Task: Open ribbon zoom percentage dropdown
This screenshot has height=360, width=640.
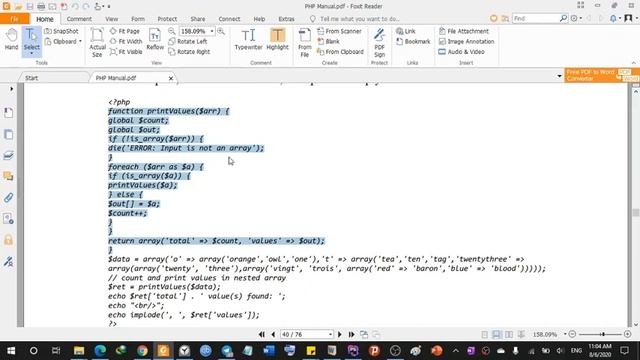Action: point(212,31)
